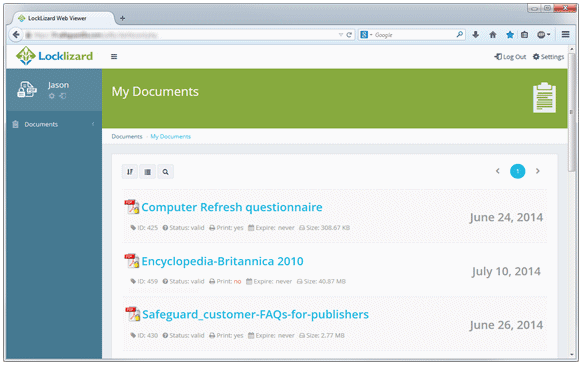
Task: Click the browser back button
Action: coord(16,35)
